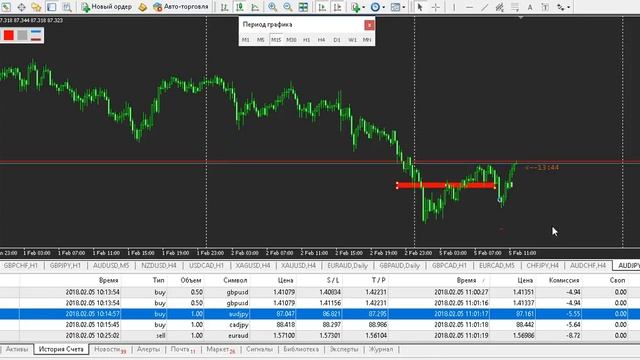The width and height of the screenshot is (640, 360).
Task: Open the Активы terminal tab
Action: coord(17,349)
